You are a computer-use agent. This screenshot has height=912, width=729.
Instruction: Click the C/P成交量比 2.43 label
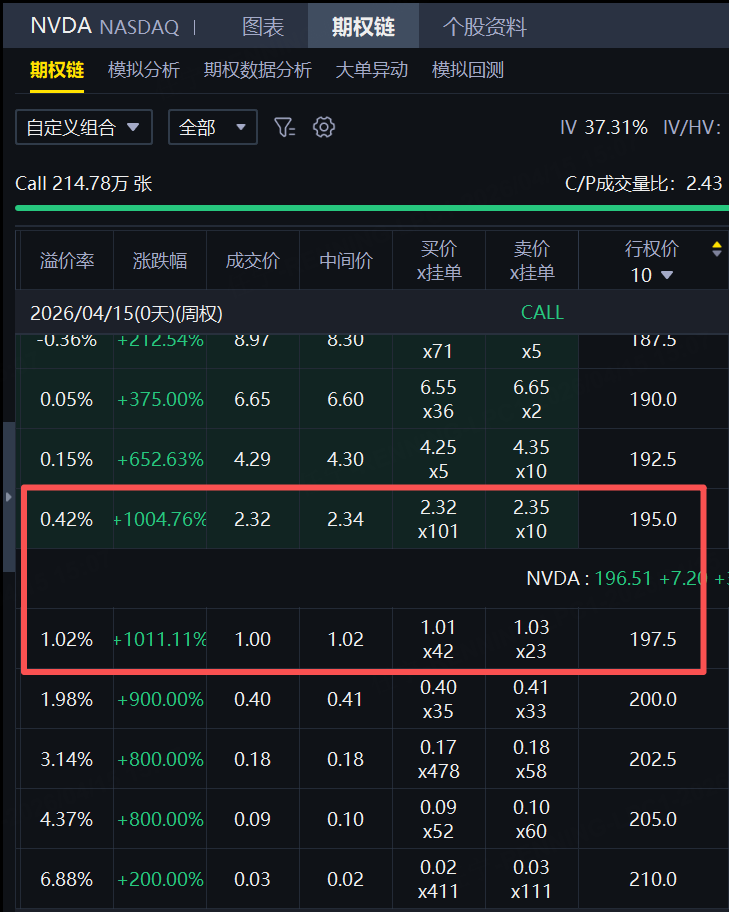(643, 184)
